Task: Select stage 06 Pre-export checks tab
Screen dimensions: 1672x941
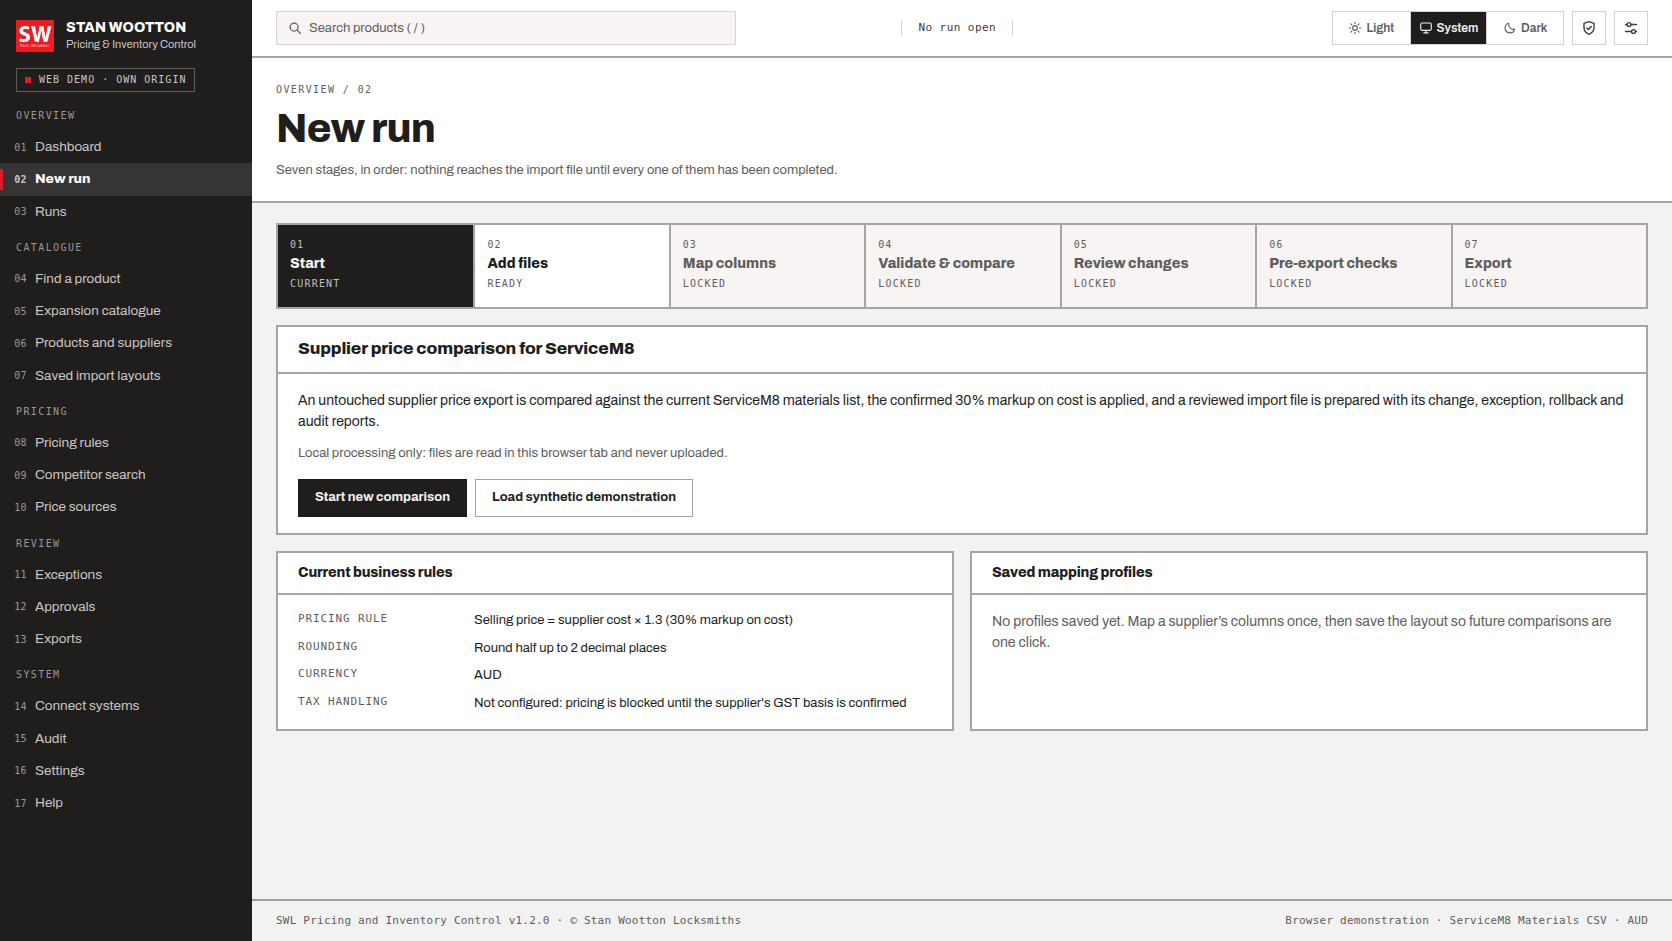Action: coord(1353,266)
